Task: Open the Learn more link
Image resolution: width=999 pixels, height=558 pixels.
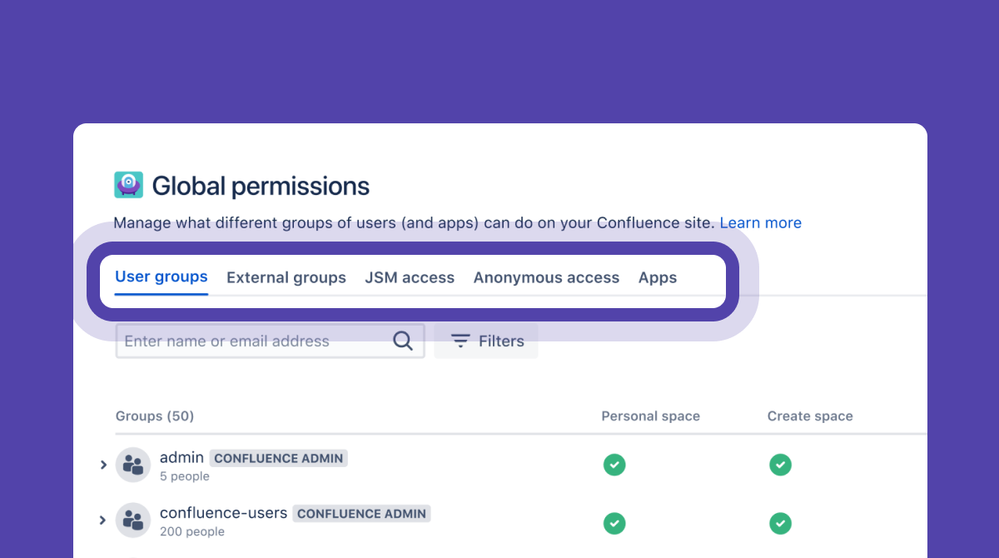Action: (x=760, y=223)
